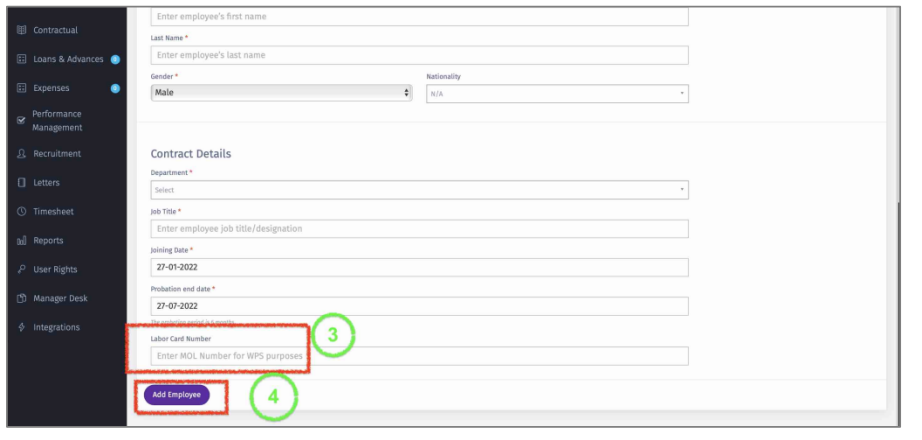Open the Gender dropdown
The height and width of the screenshot is (440, 922).
coord(281,92)
